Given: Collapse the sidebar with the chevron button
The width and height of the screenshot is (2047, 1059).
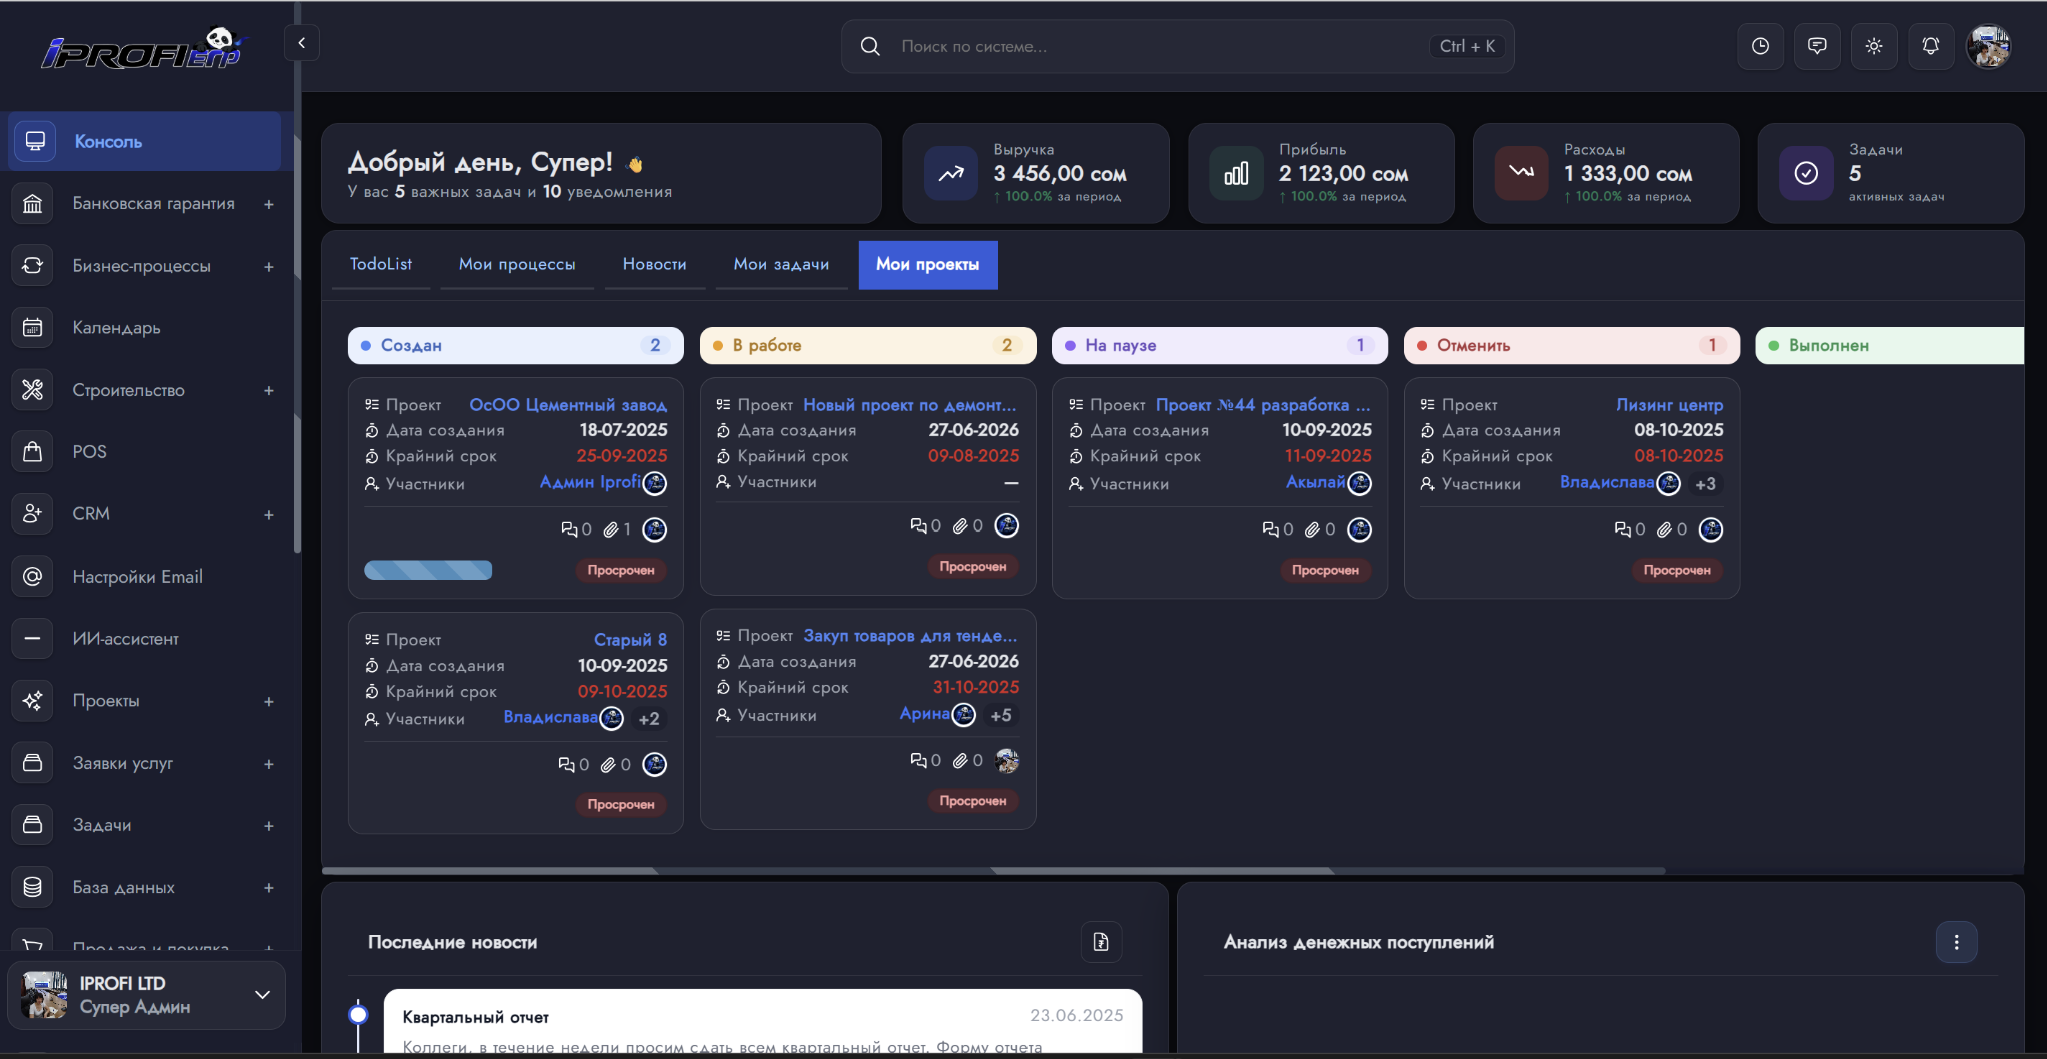Looking at the screenshot, I should pos(302,43).
